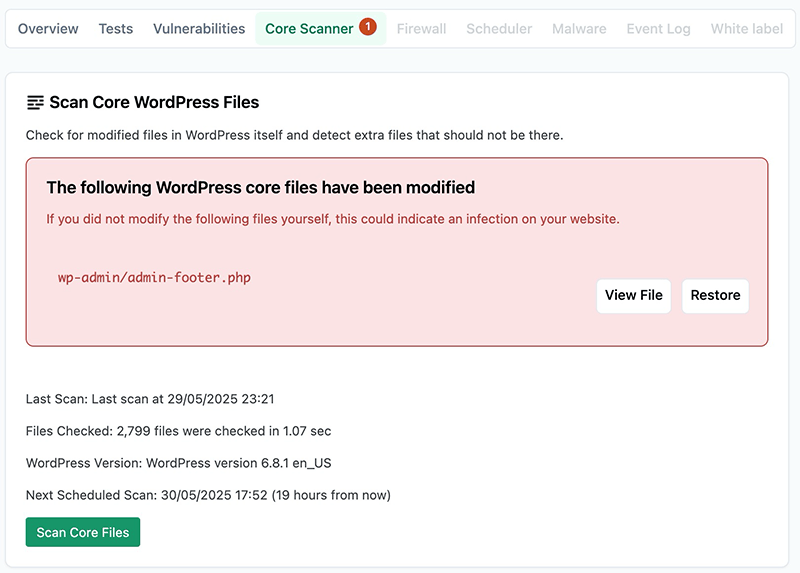The width and height of the screenshot is (800, 573).
Task: Restore the modified admin-footer.php file
Action: [x=715, y=295]
